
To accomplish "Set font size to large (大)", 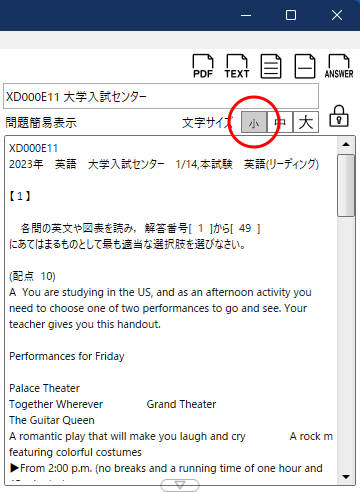I will pos(306,122).
